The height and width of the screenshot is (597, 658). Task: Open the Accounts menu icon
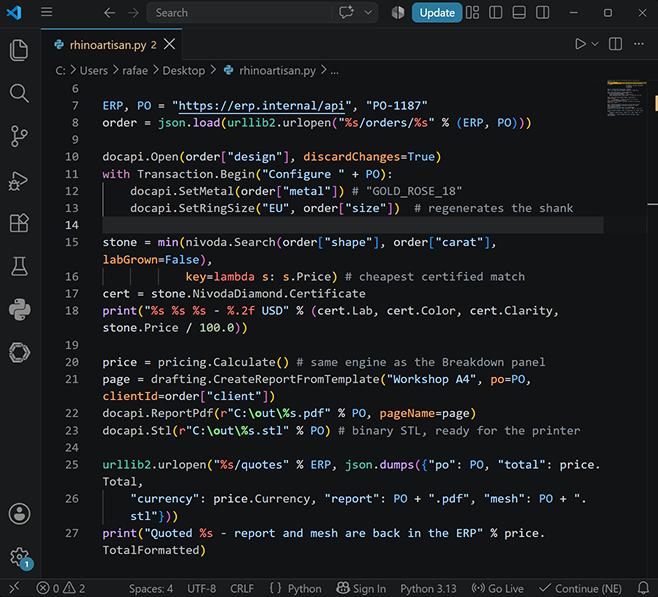(19, 514)
